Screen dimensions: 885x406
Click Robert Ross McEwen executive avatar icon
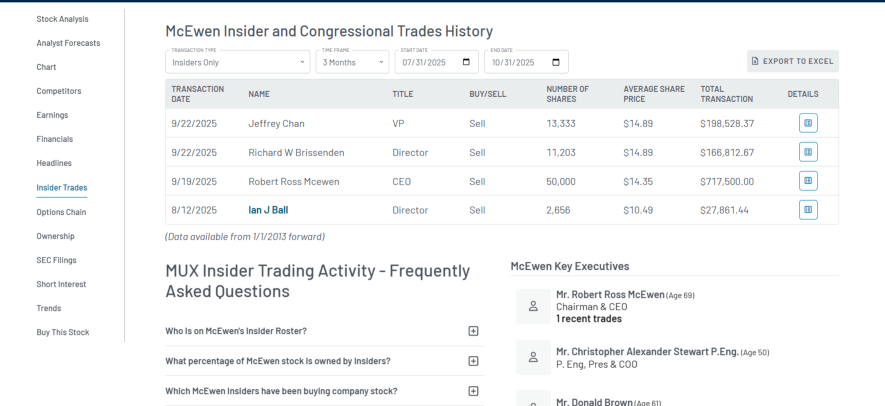point(533,306)
